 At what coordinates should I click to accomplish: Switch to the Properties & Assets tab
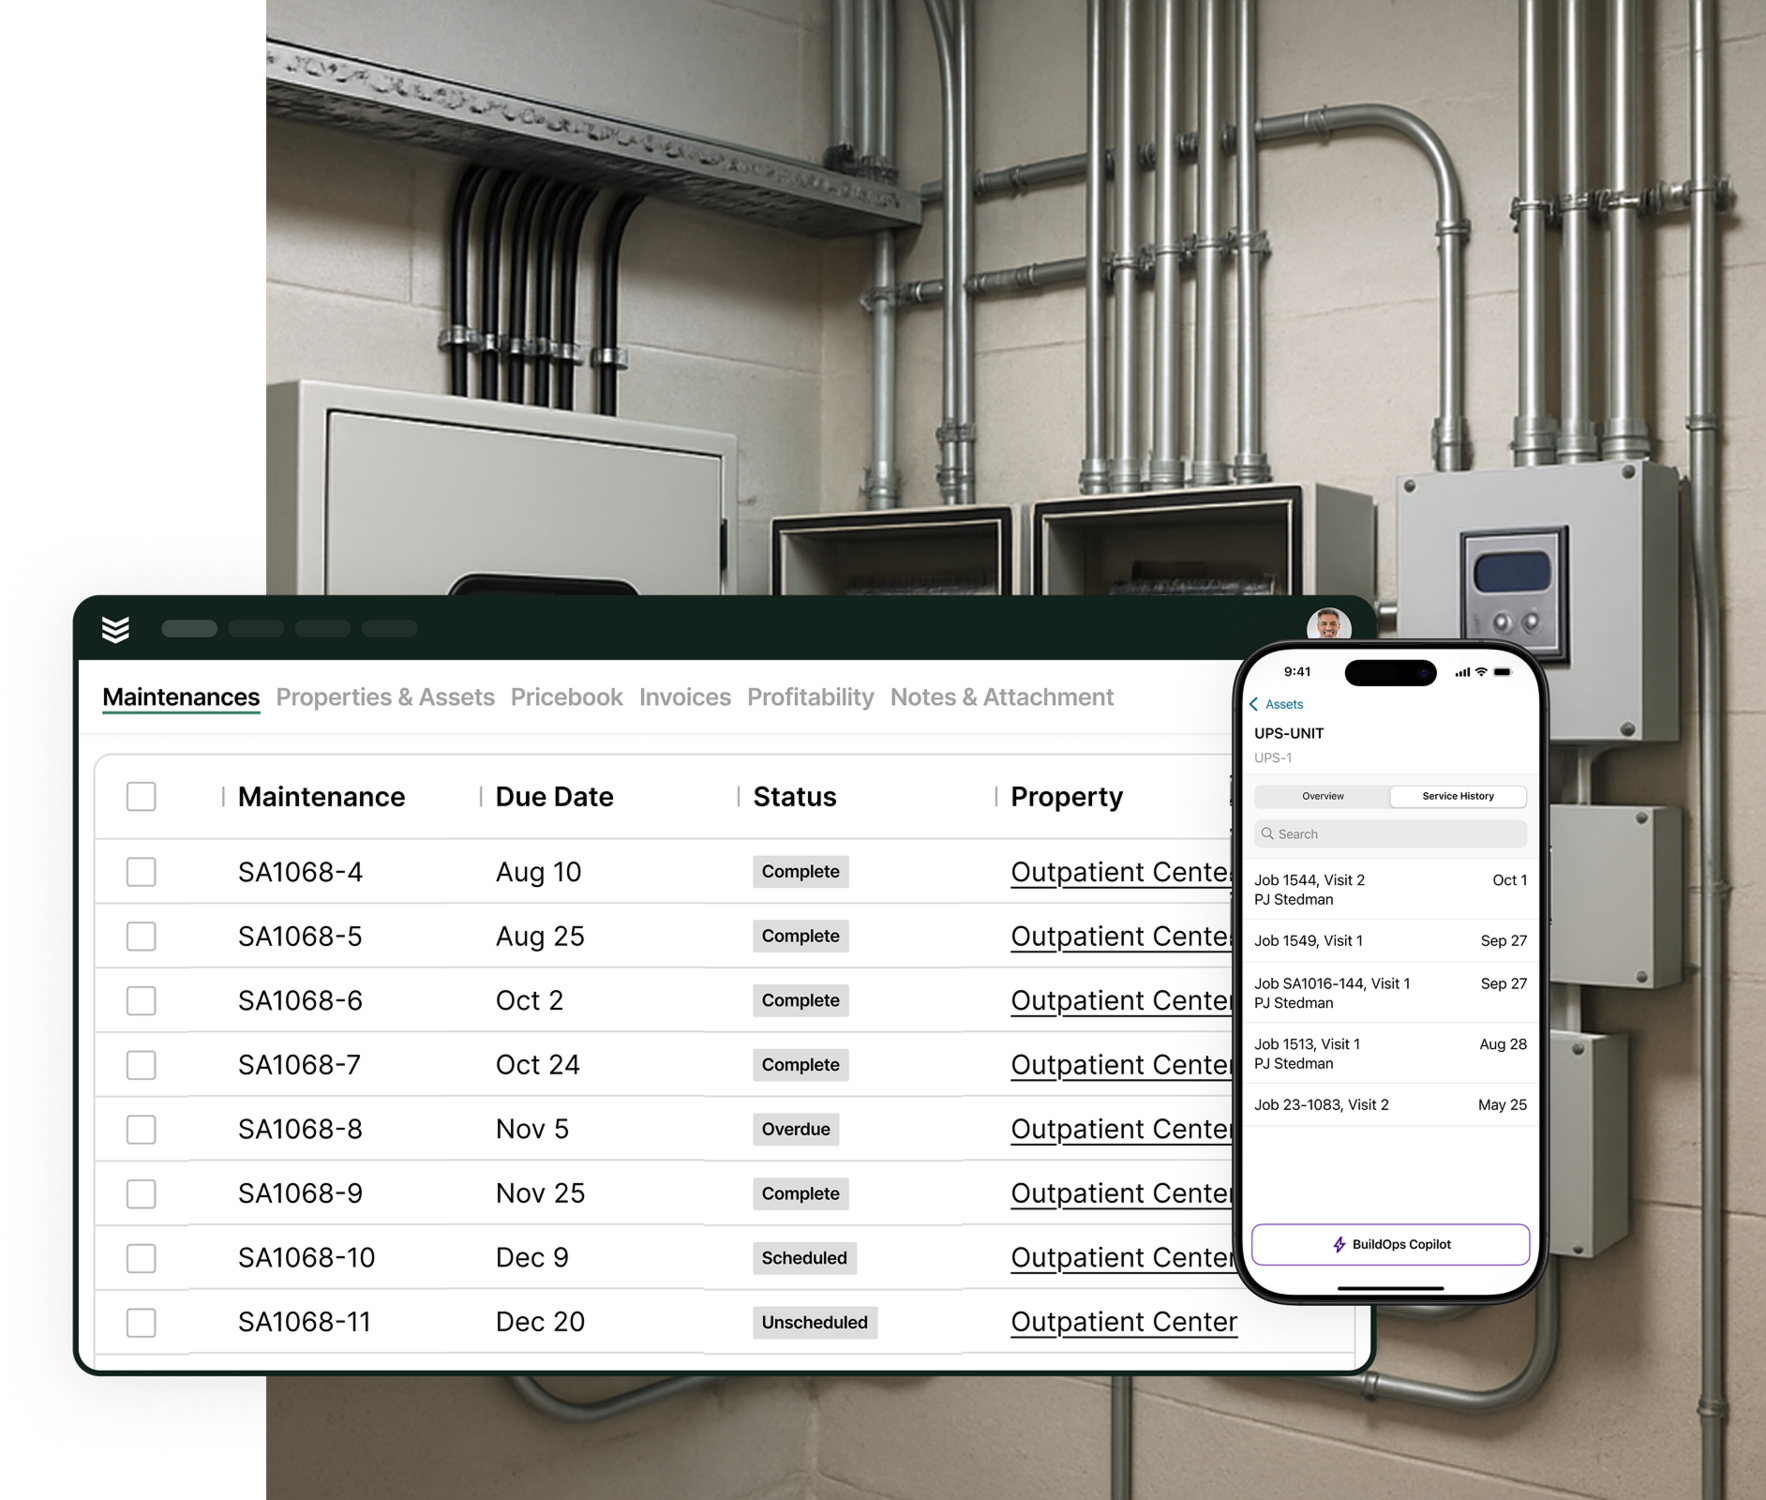[x=385, y=697]
